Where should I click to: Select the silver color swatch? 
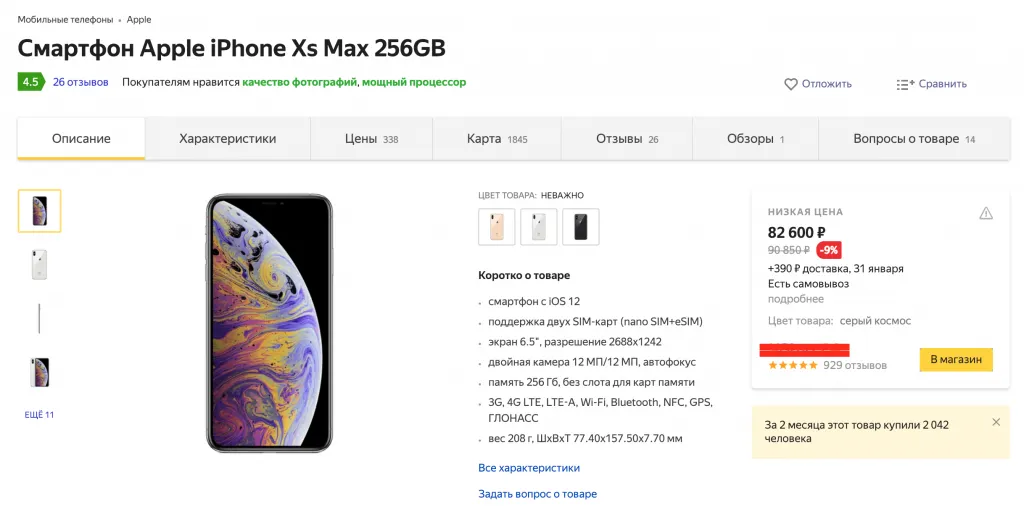[539, 227]
